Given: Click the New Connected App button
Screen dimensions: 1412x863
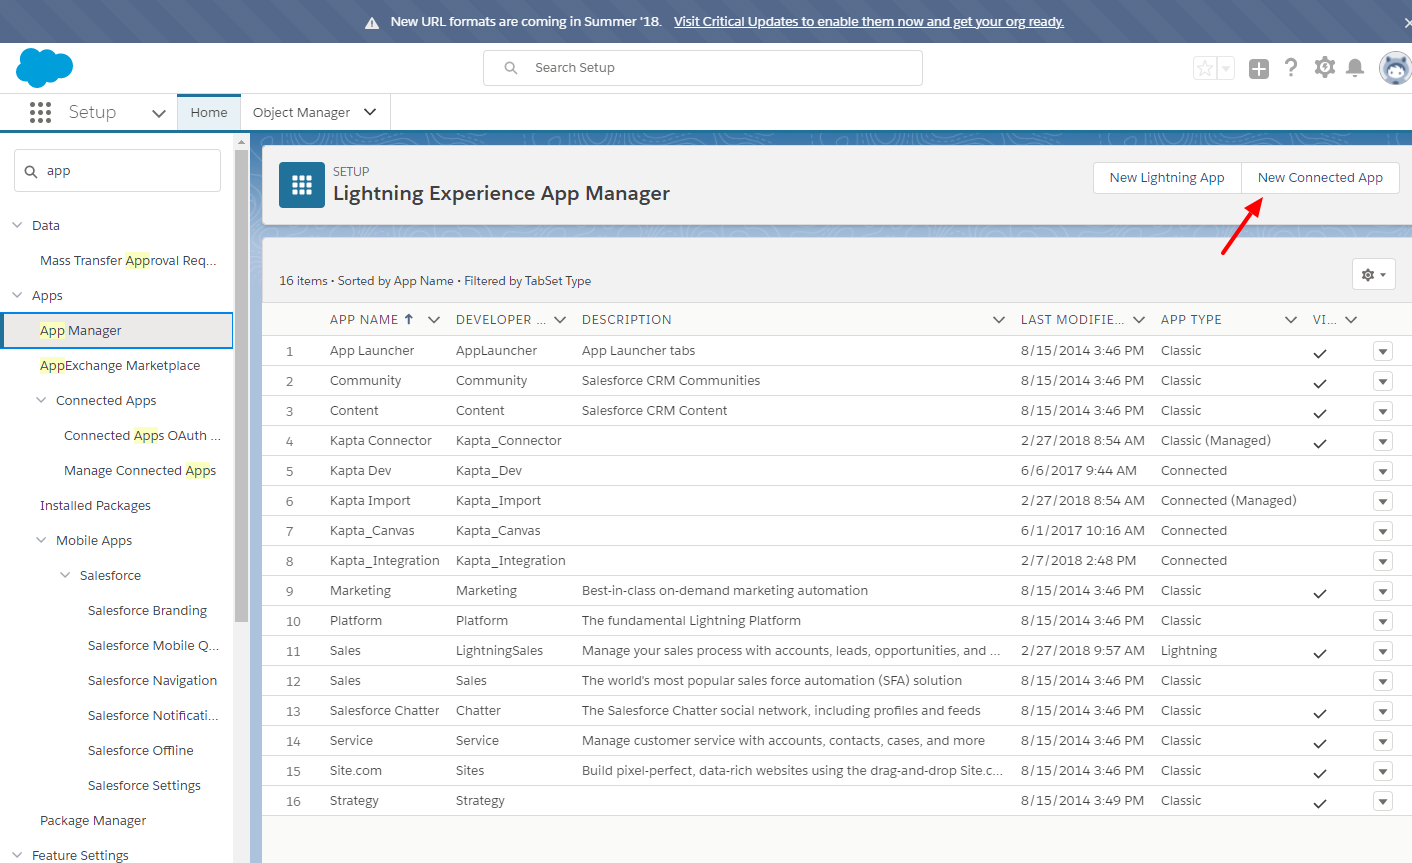Looking at the screenshot, I should (x=1320, y=177).
